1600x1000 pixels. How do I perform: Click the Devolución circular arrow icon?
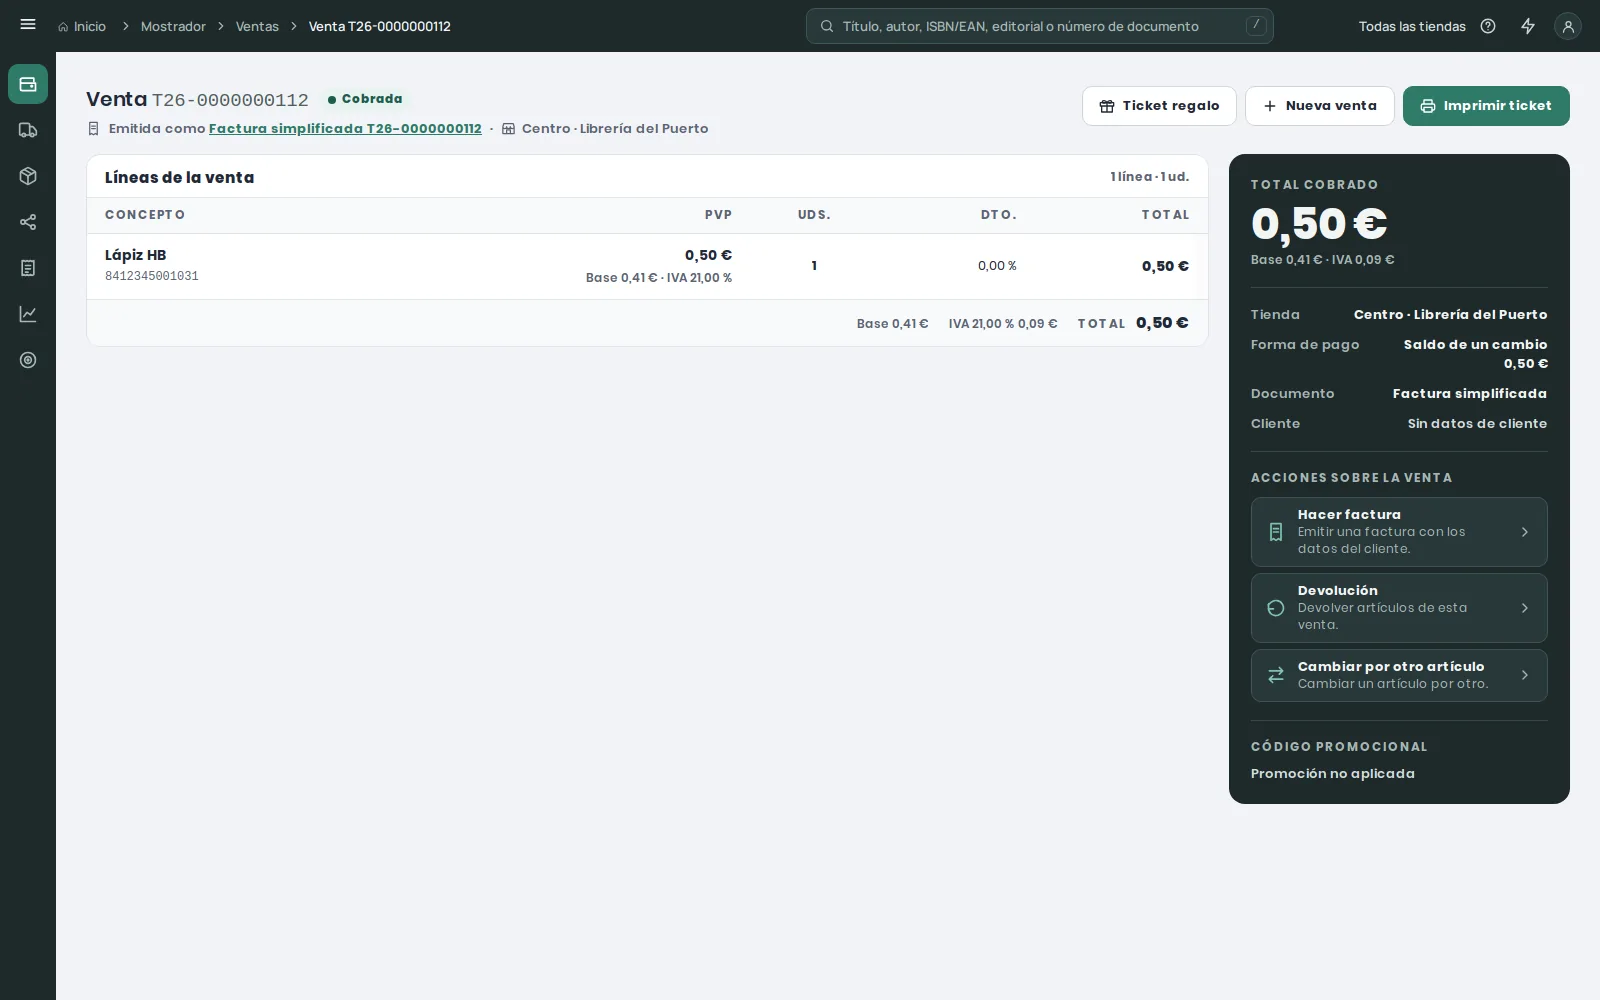(x=1276, y=608)
